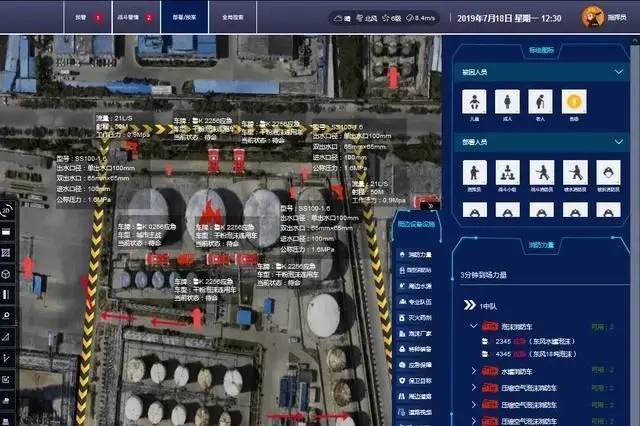The image size is (640, 426).
Task: Select the 喷水消防员 hose firefighter icon
Action: pyautogui.click(x=575, y=172)
